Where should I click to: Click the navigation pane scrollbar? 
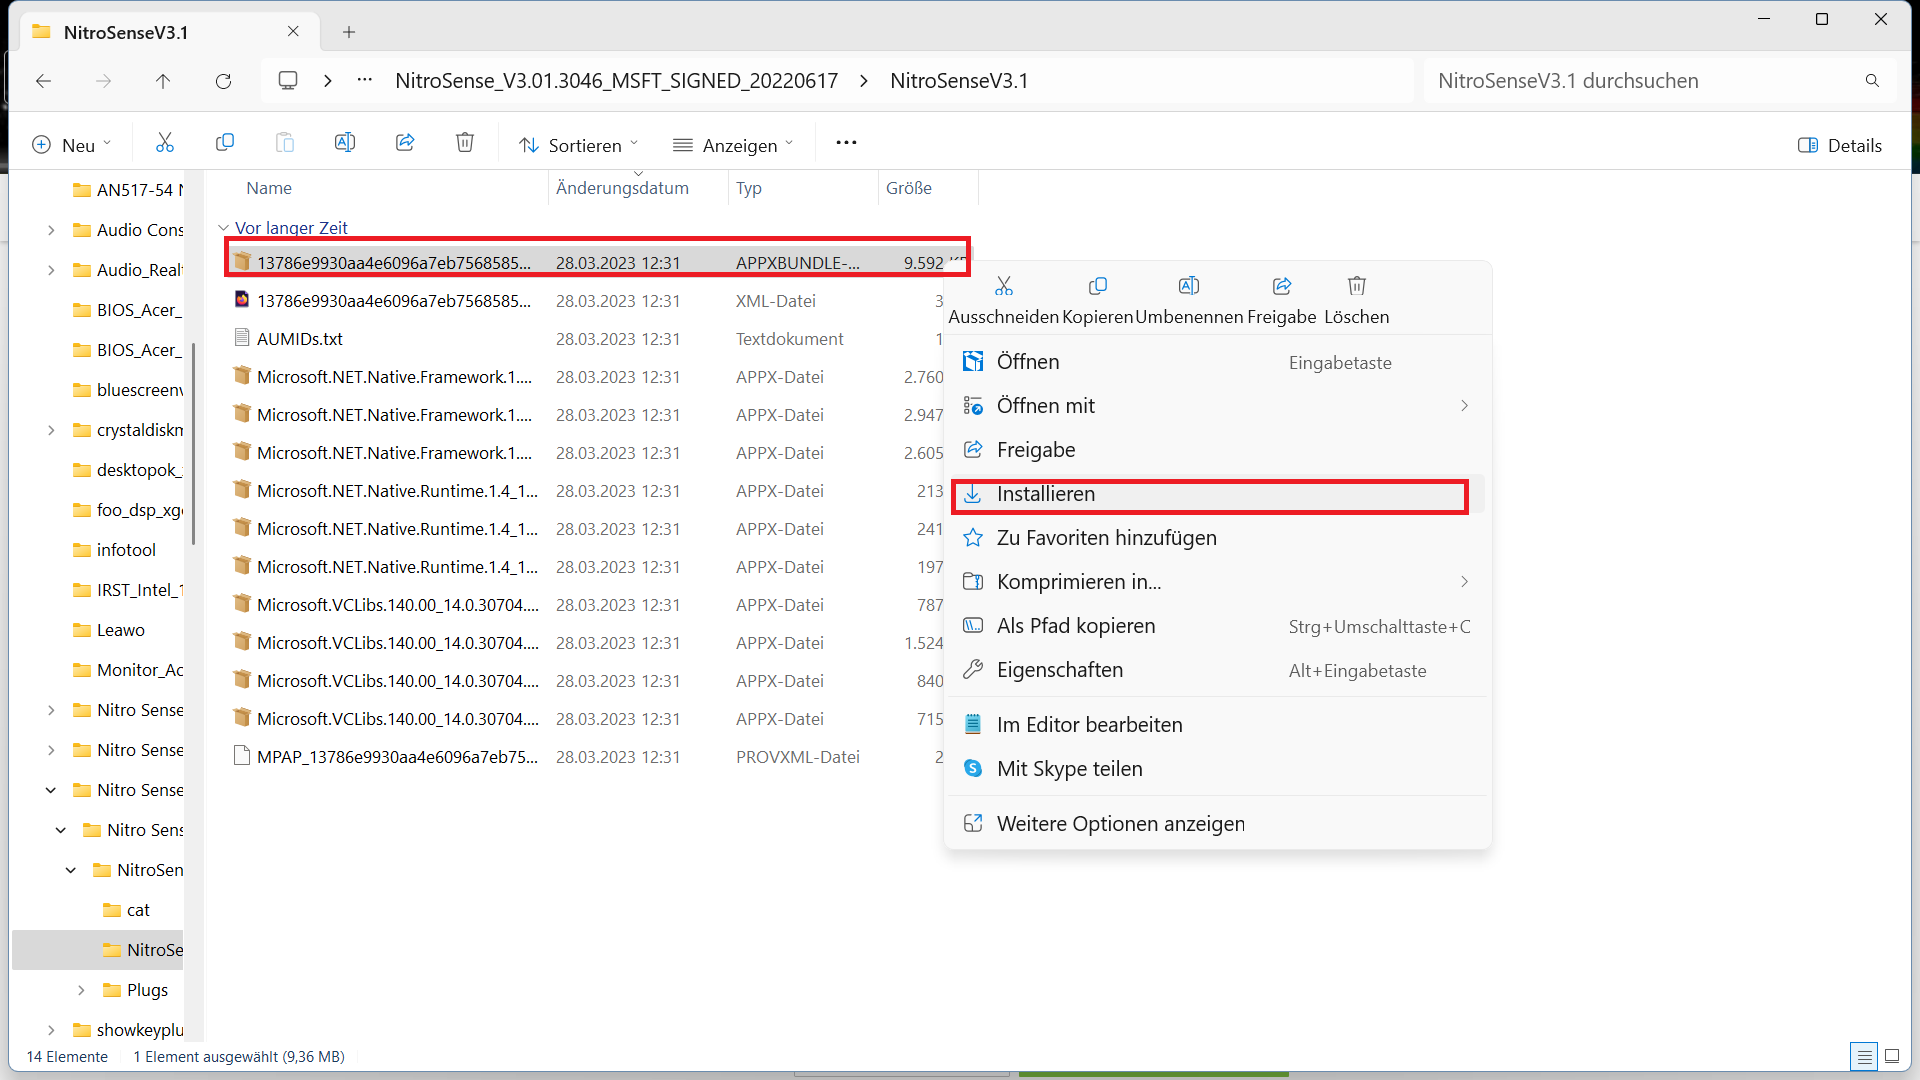(193, 444)
